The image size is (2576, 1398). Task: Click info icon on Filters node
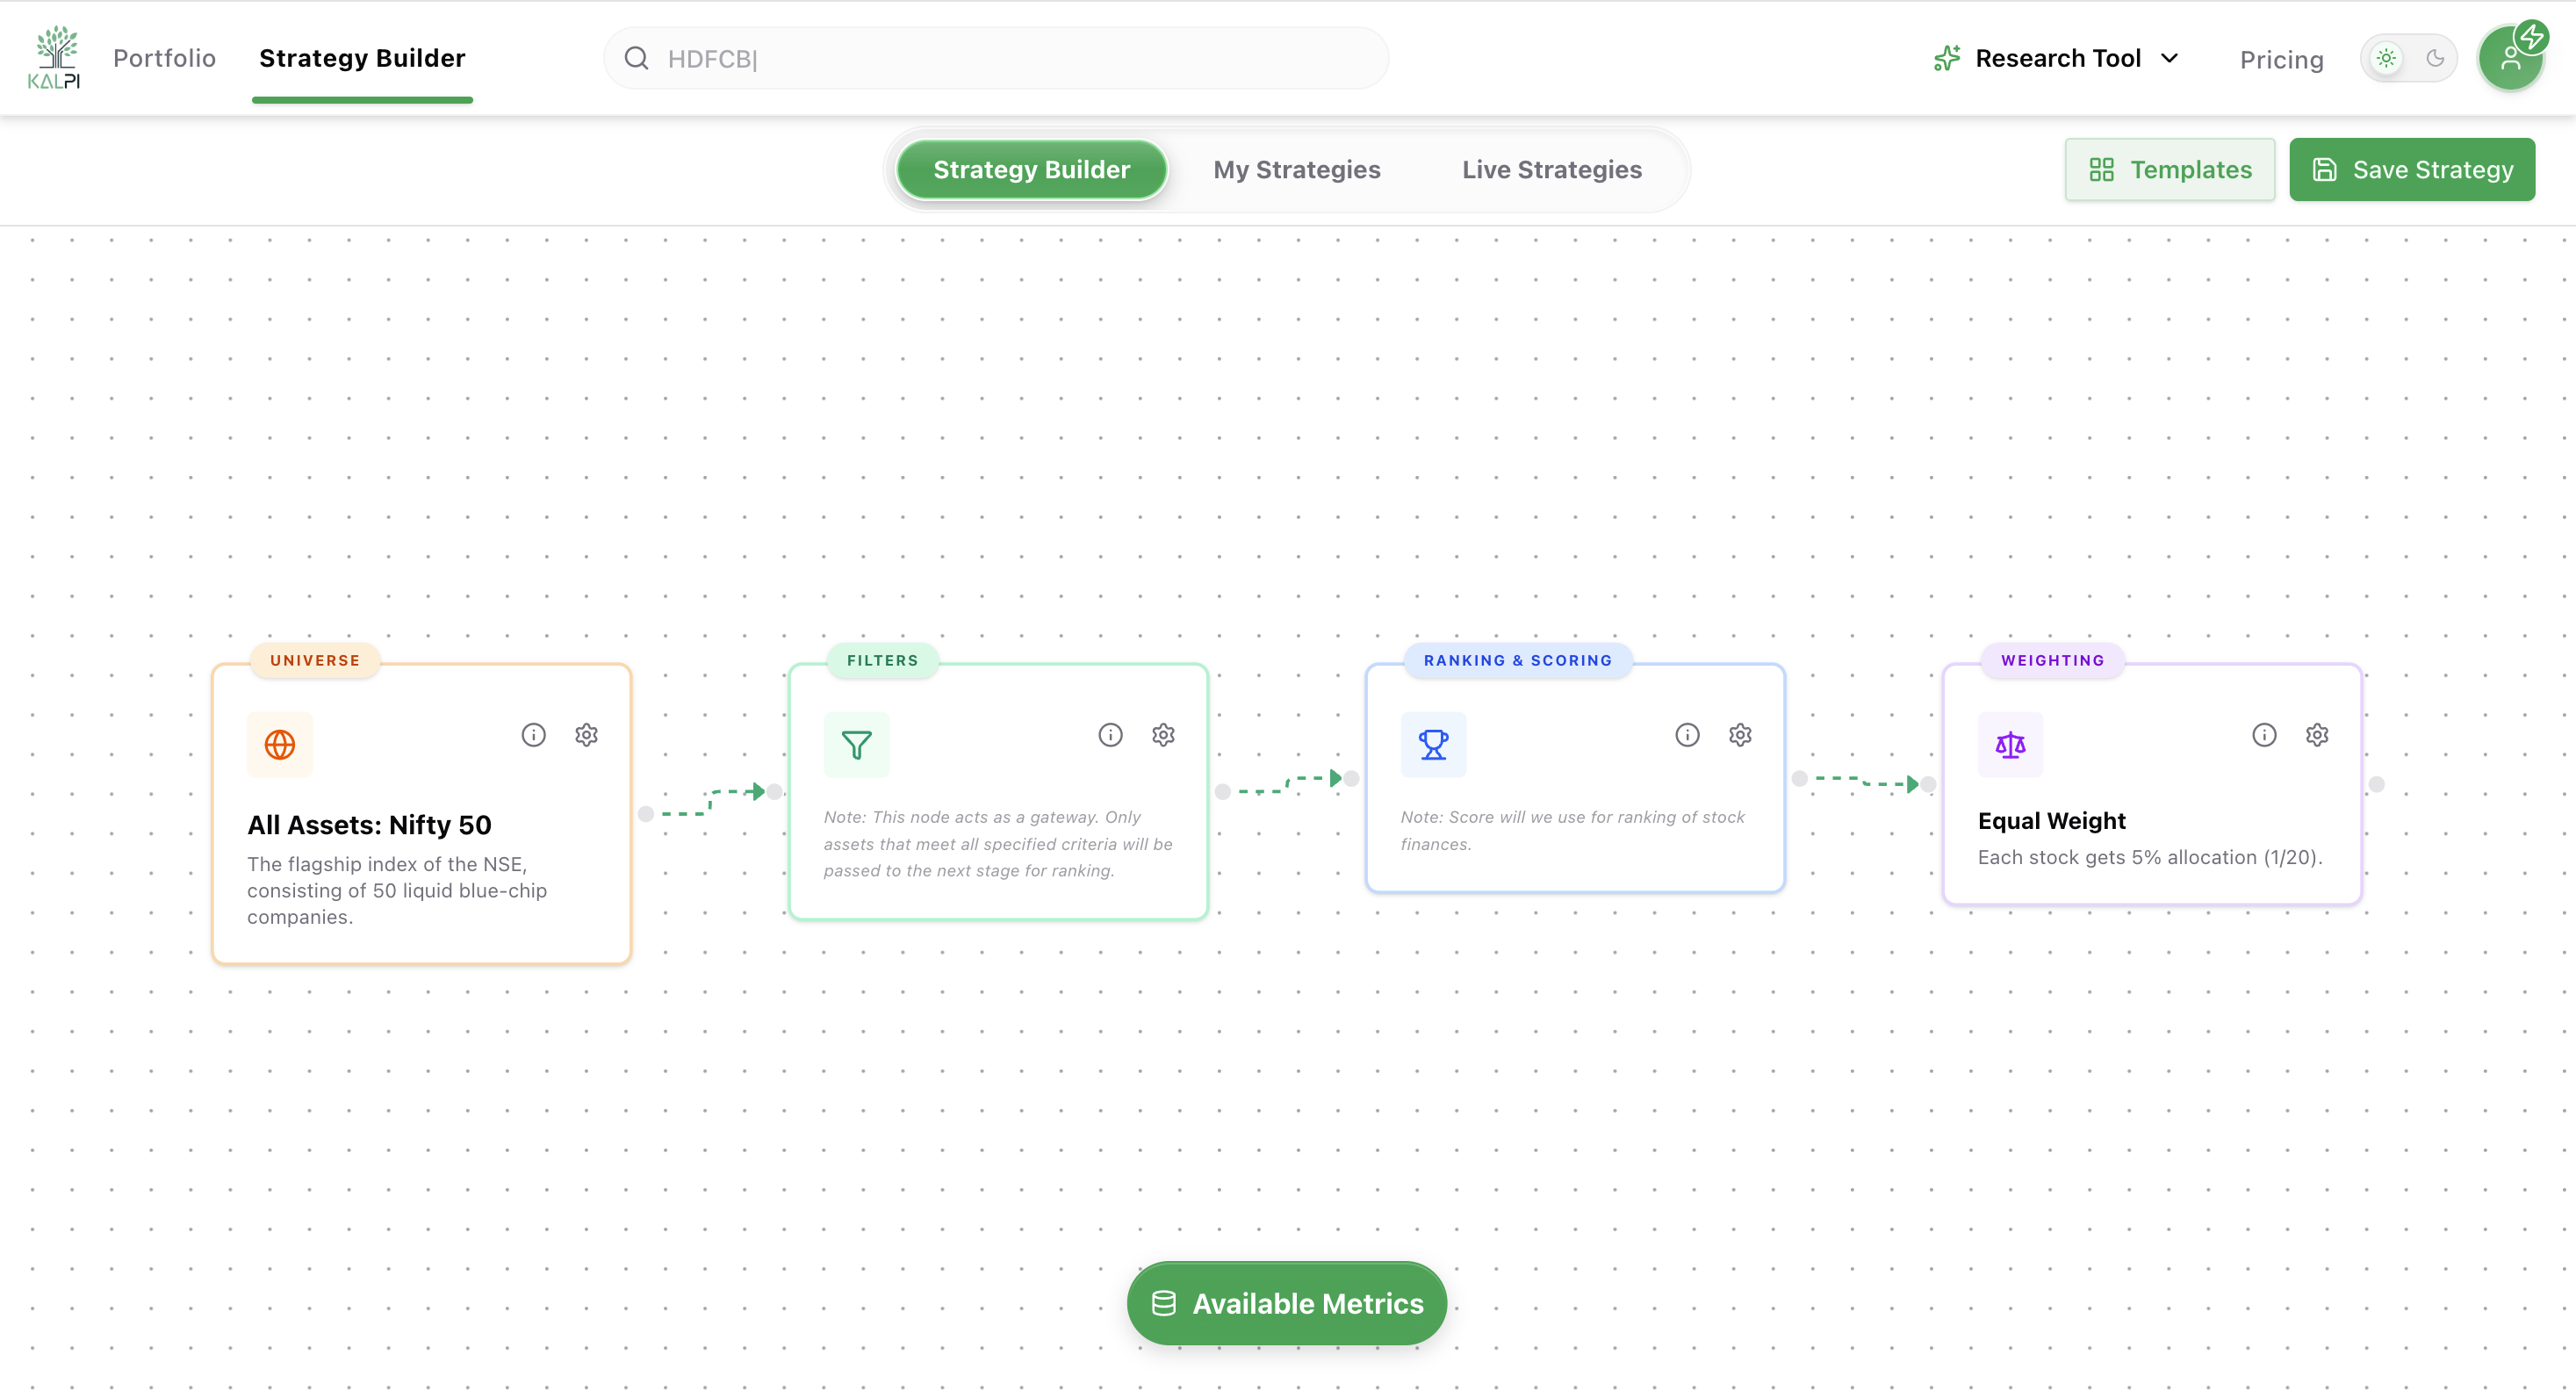[x=1110, y=735]
